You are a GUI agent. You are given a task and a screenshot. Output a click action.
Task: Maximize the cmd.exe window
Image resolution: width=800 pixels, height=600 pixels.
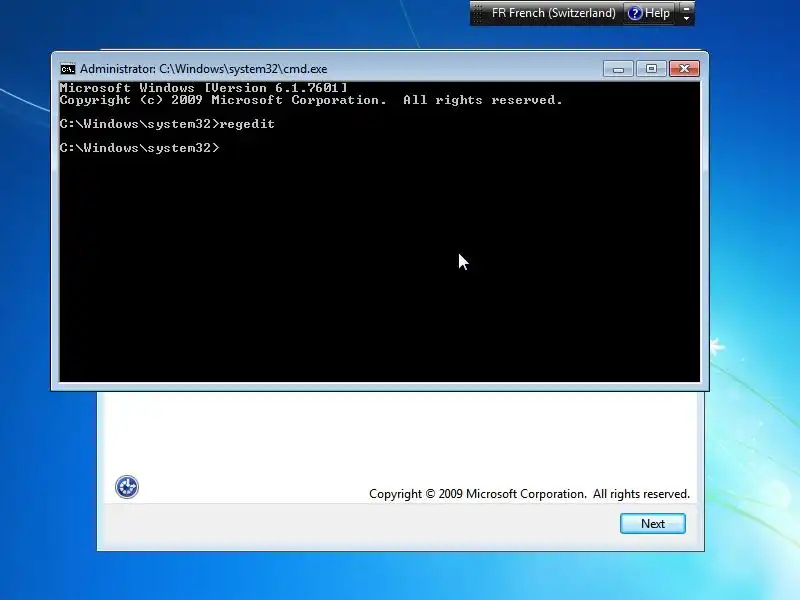pyautogui.click(x=651, y=69)
